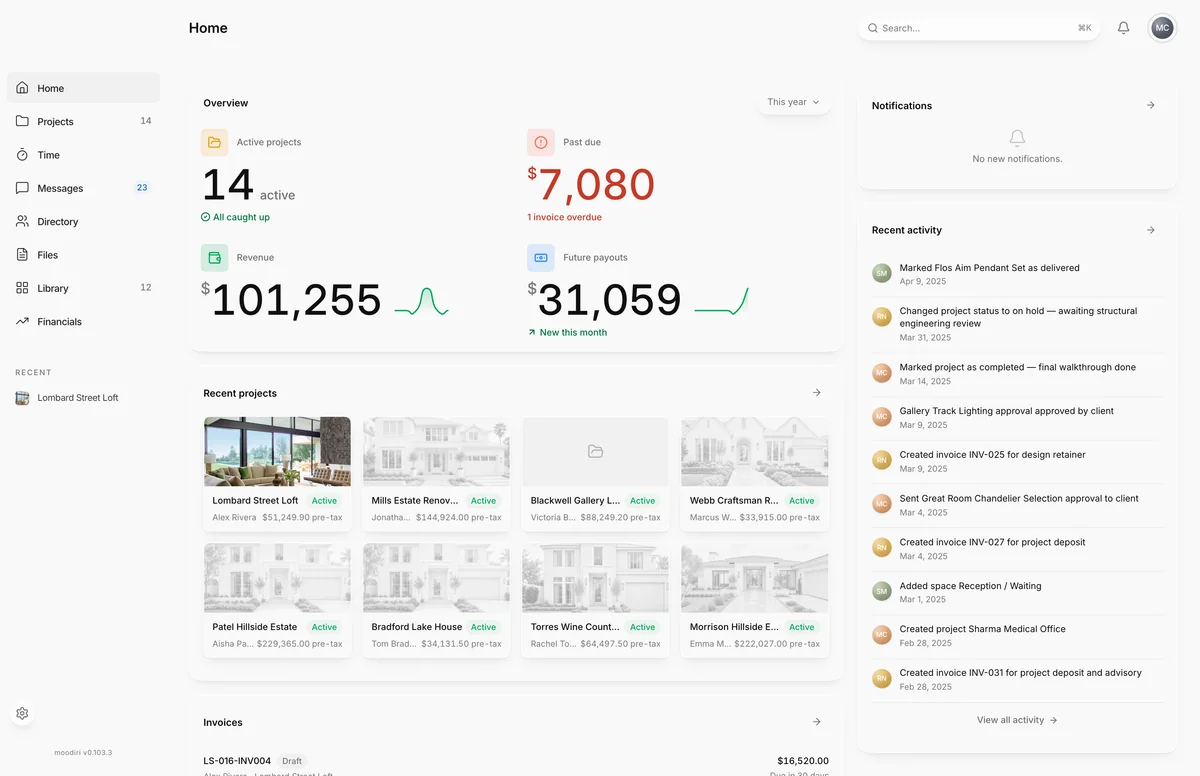This screenshot has width=1200, height=776.
Task: Click the Revenue wallet icon tile
Action: point(214,258)
